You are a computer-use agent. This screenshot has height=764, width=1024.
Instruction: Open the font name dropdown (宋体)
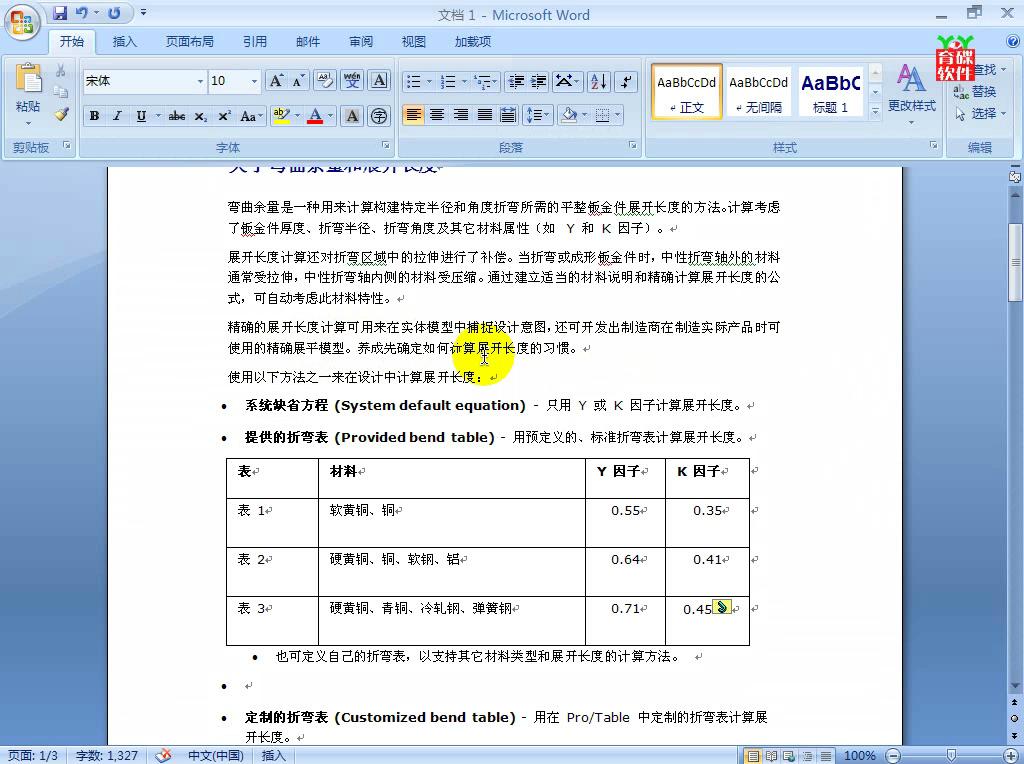[200, 81]
